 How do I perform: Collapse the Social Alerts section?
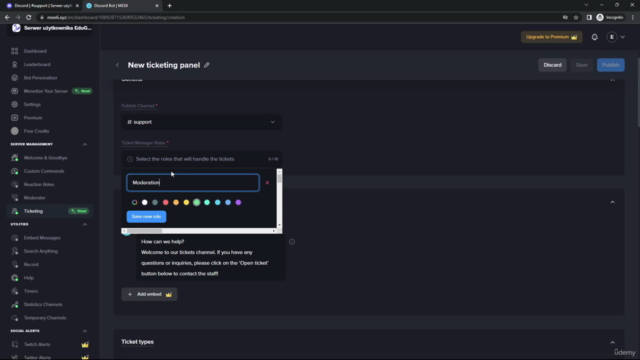click(x=85, y=331)
